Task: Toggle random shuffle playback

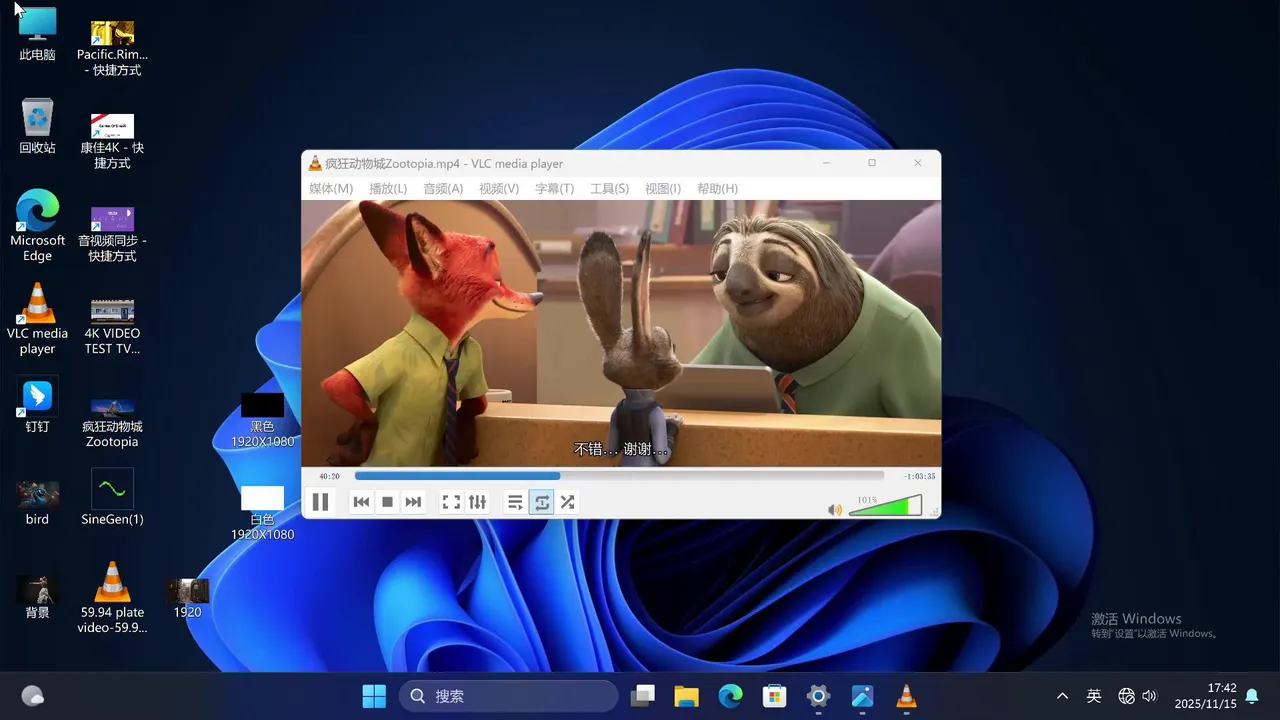Action: 567,502
